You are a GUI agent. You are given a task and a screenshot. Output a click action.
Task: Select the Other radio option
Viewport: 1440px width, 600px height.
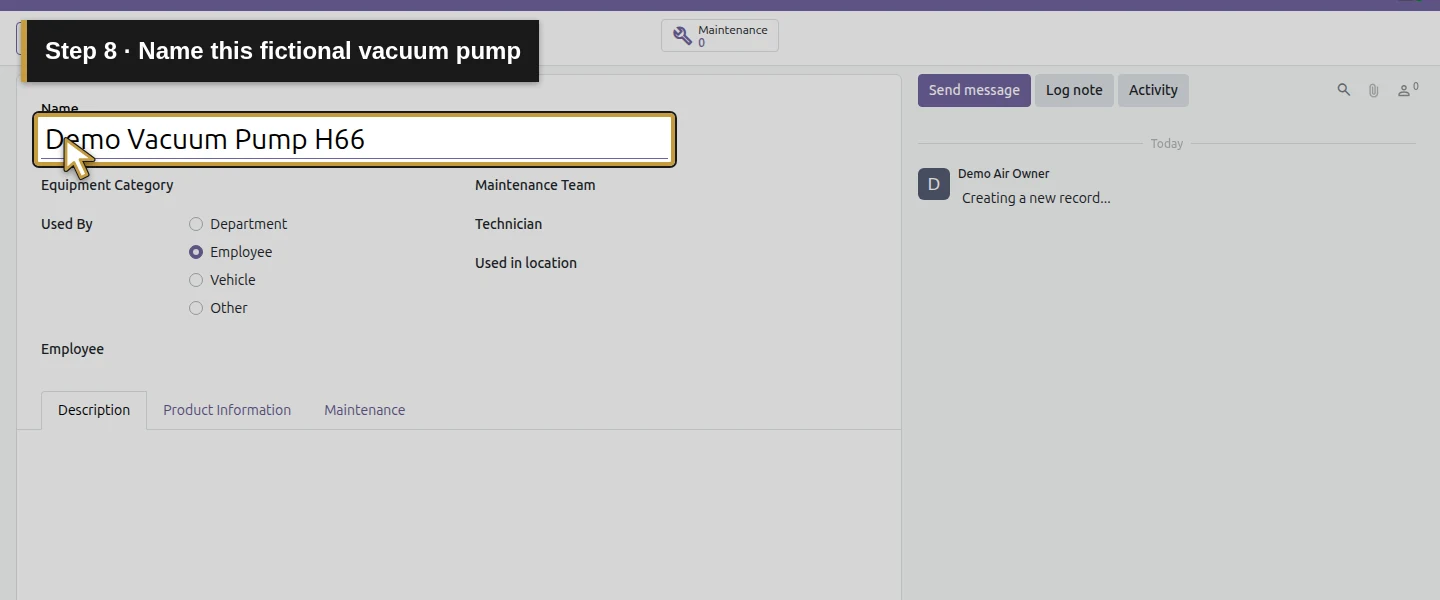[196, 308]
